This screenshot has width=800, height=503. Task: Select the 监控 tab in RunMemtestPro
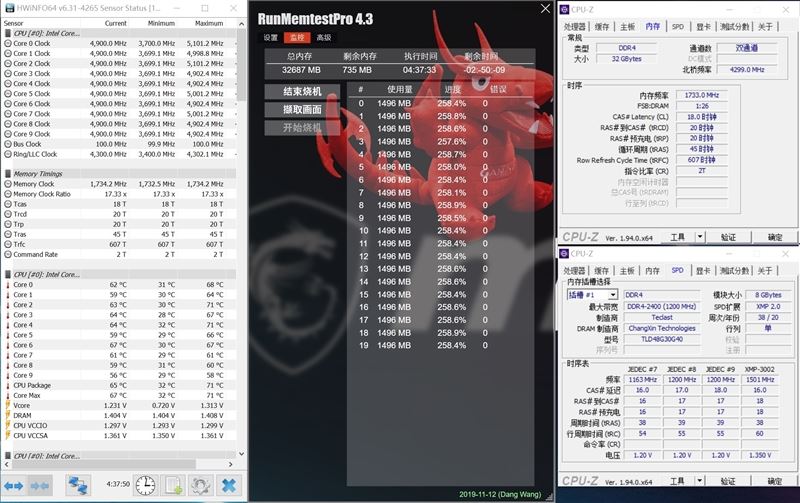pyautogui.click(x=297, y=38)
